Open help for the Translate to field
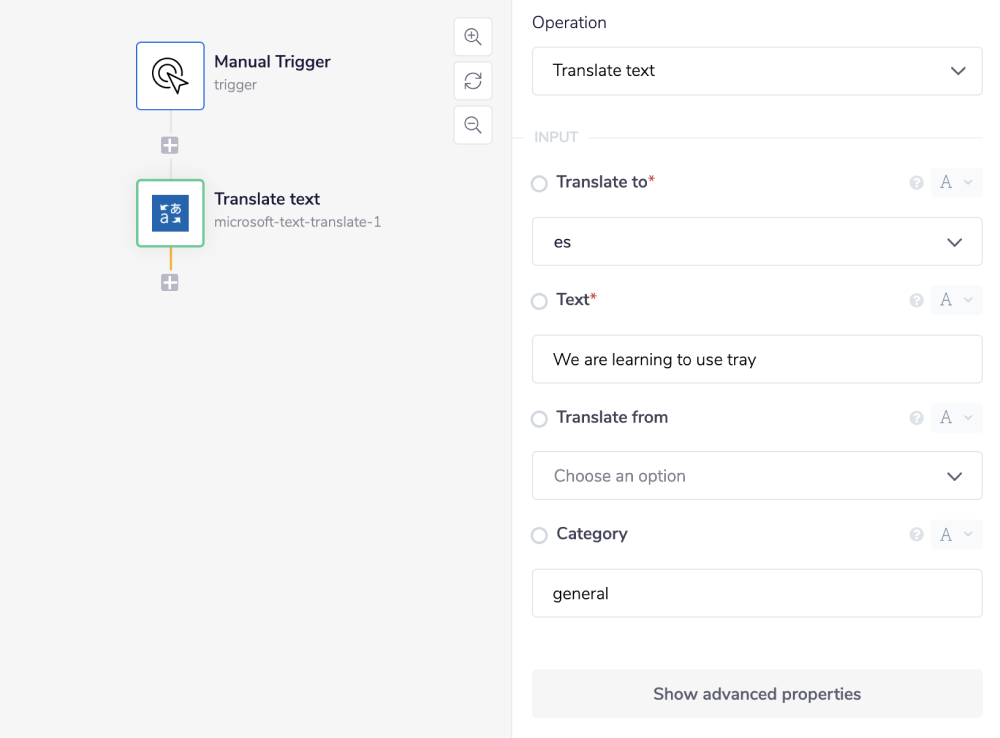The height and width of the screenshot is (738, 1000). [916, 183]
